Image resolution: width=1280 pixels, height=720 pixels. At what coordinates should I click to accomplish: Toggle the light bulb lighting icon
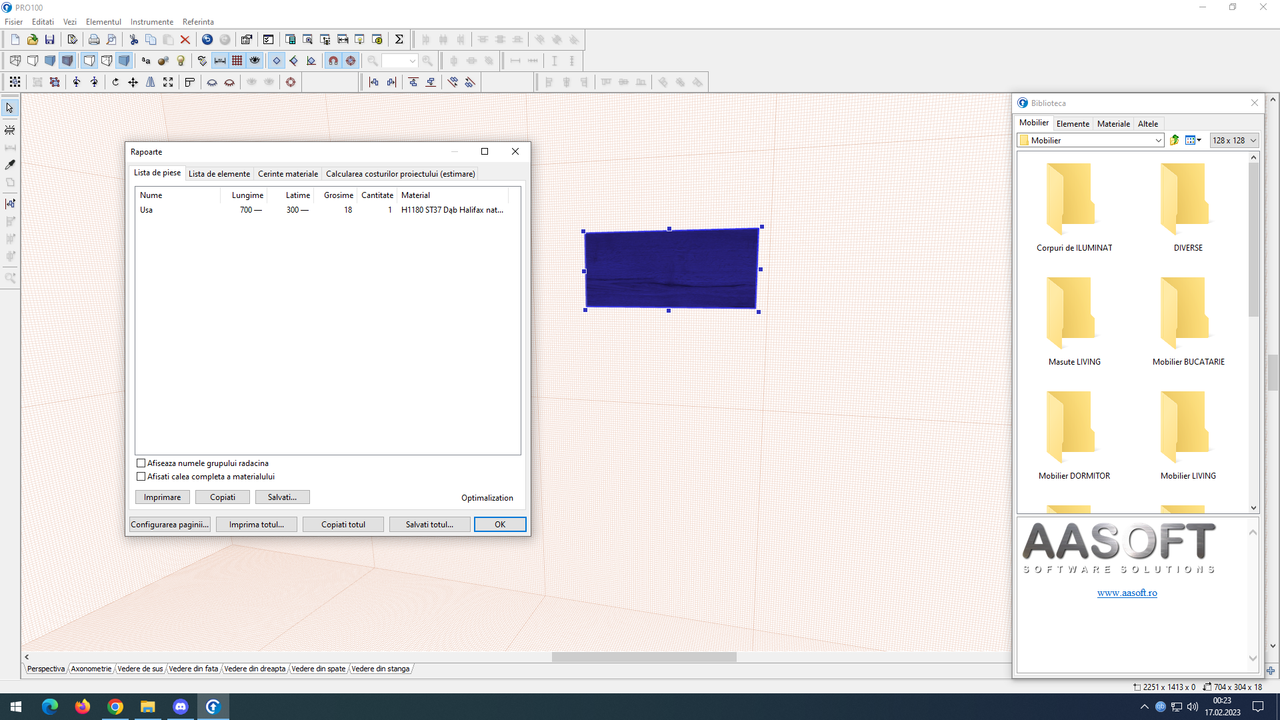click(x=181, y=61)
